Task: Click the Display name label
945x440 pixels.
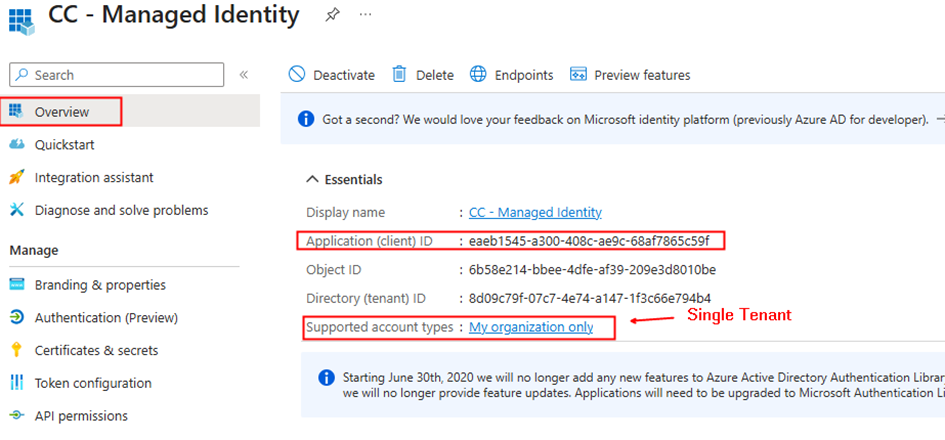Action: pos(345,212)
